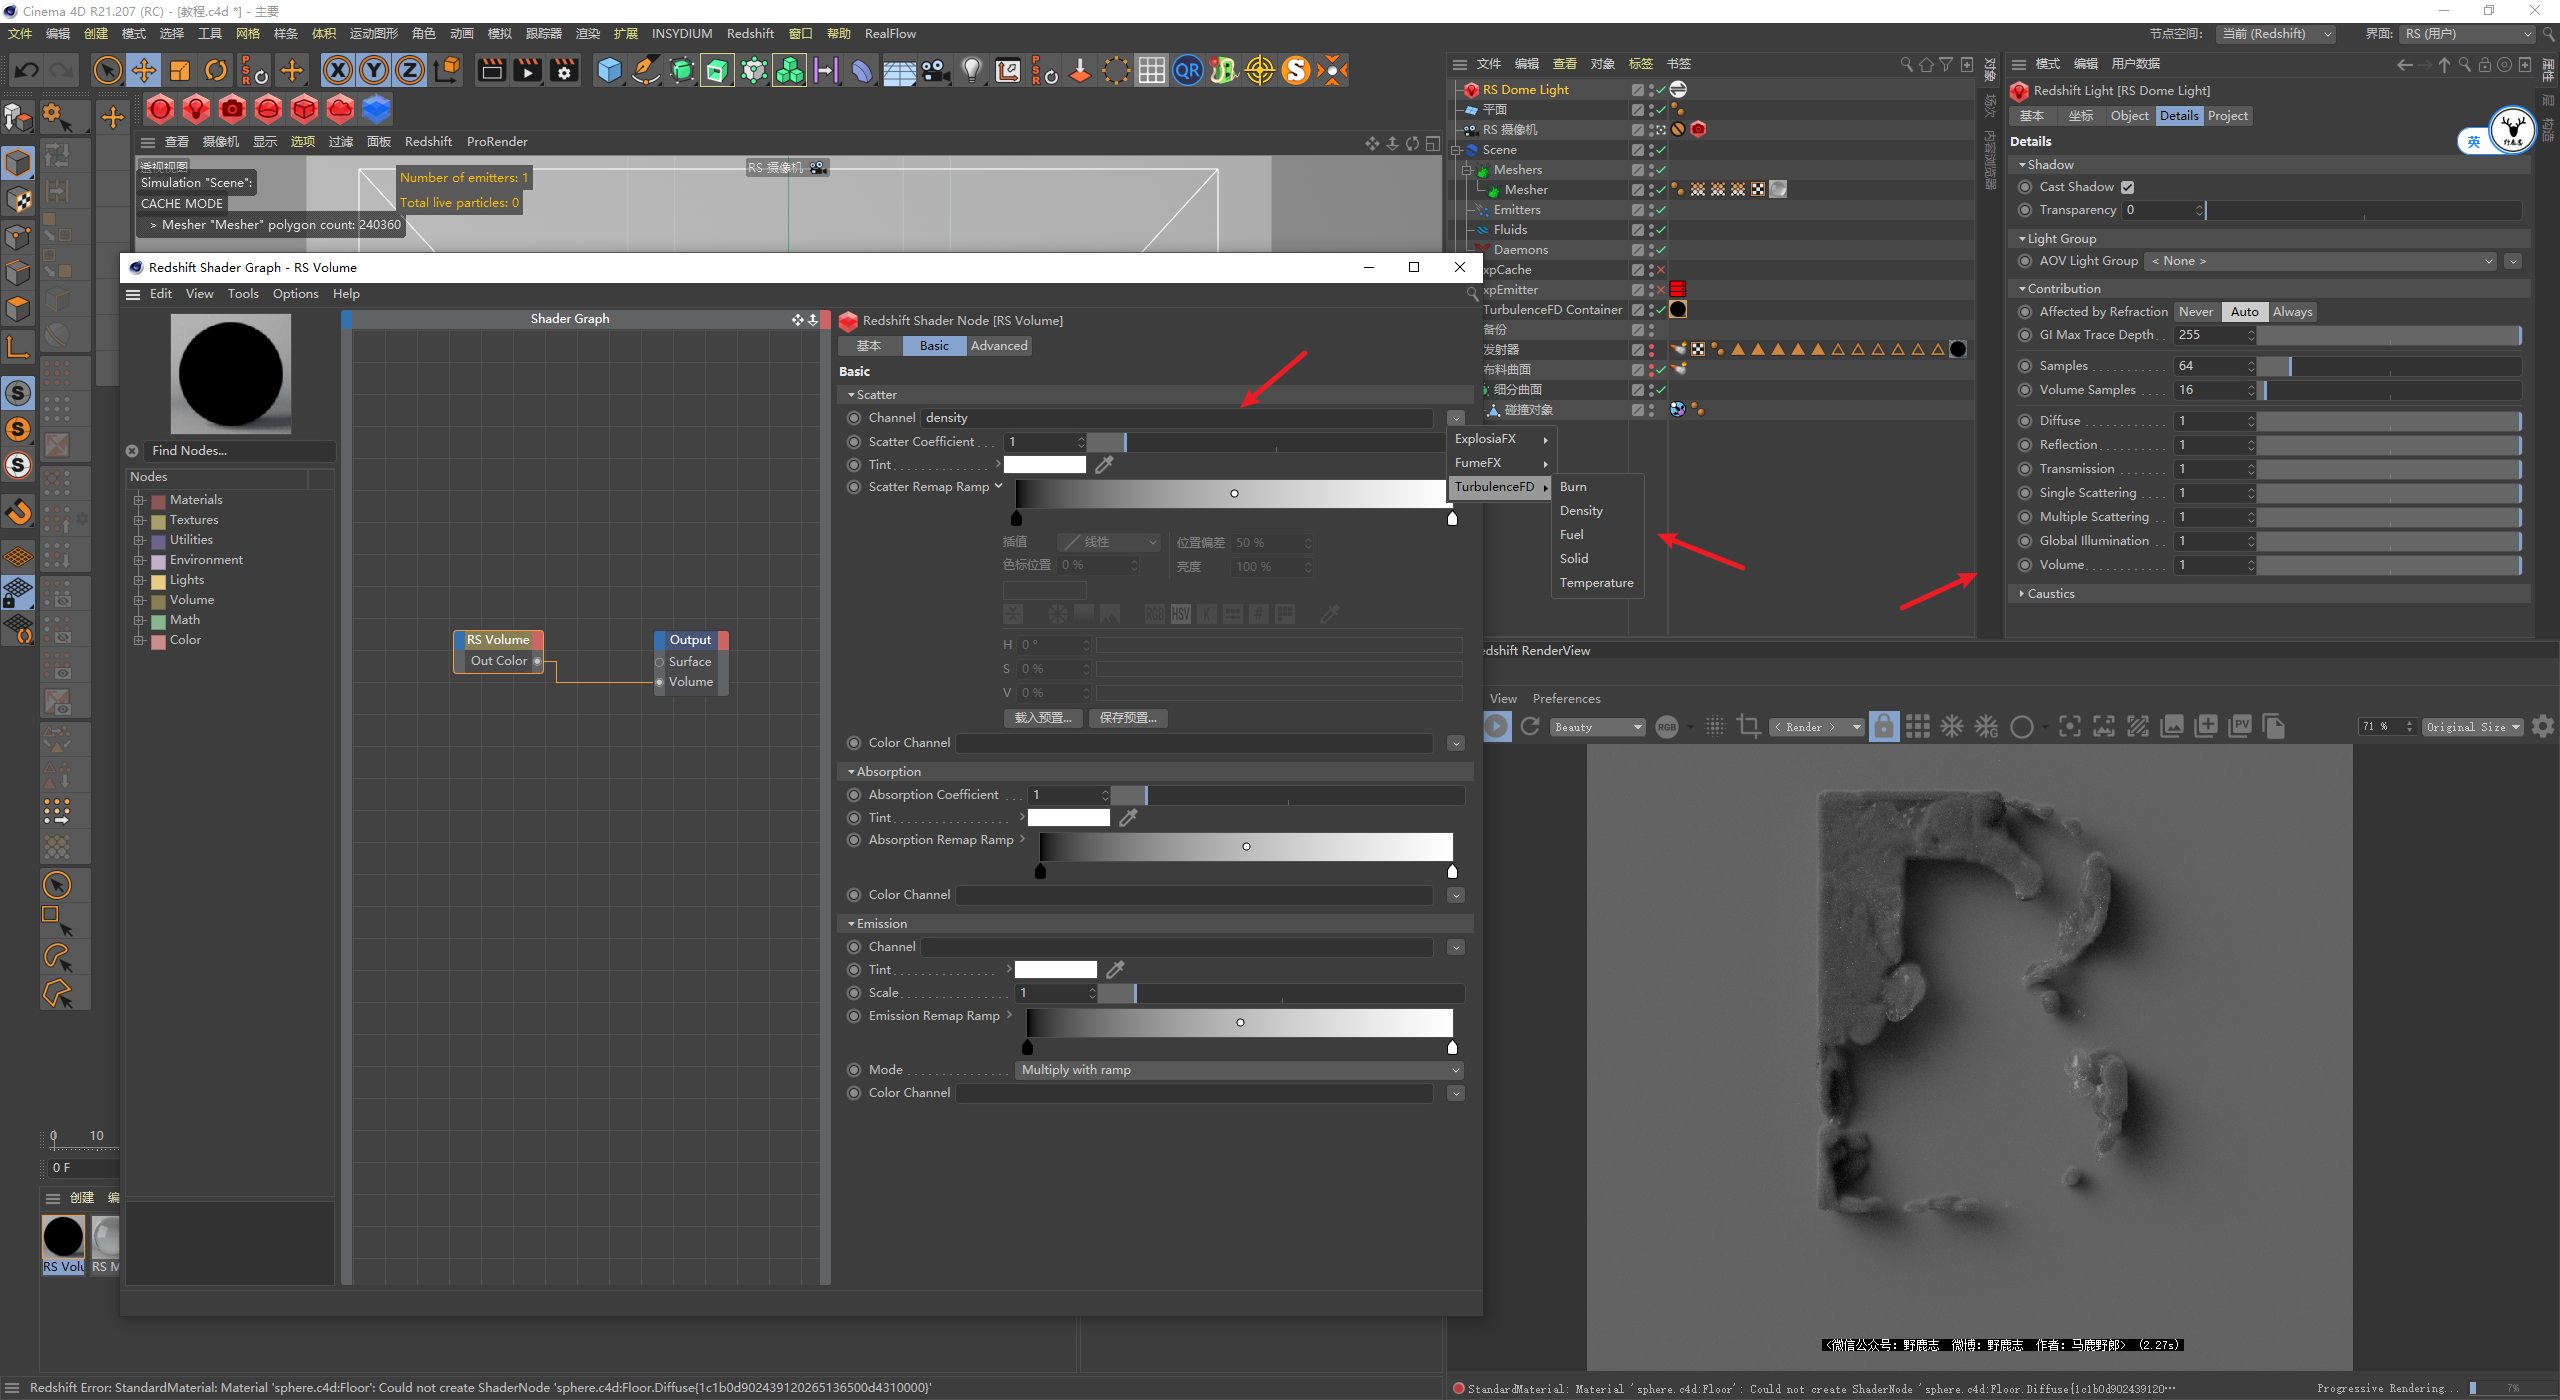Image resolution: width=2560 pixels, height=1400 pixels.
Task: Set Affected by Refraction to Never
Action: pos(2196,312)
